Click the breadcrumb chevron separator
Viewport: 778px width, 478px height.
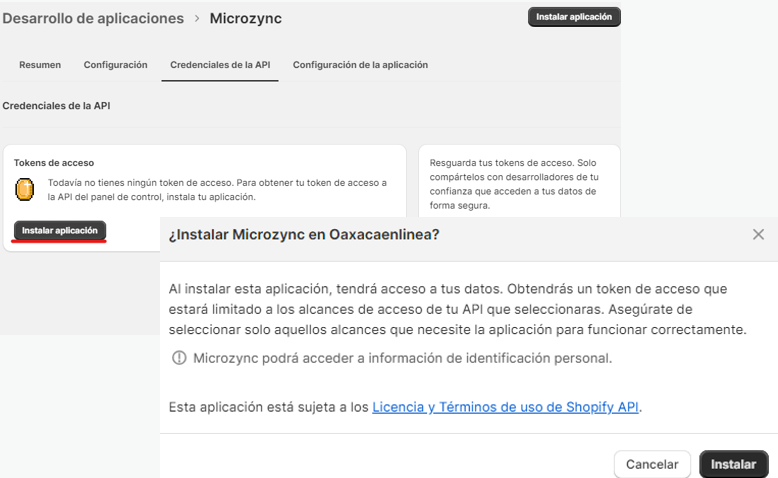(x=197, y=19)
